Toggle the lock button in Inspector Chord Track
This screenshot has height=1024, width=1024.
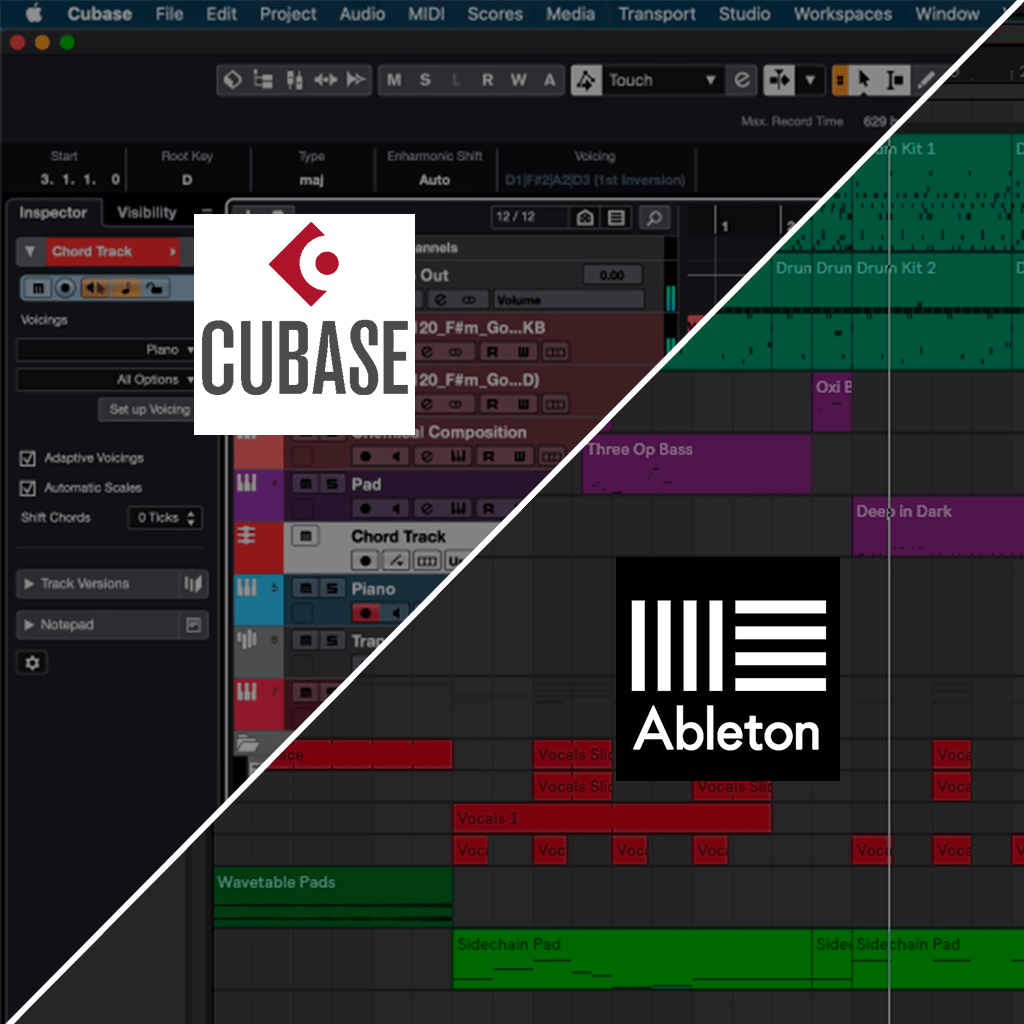[155, 288]
